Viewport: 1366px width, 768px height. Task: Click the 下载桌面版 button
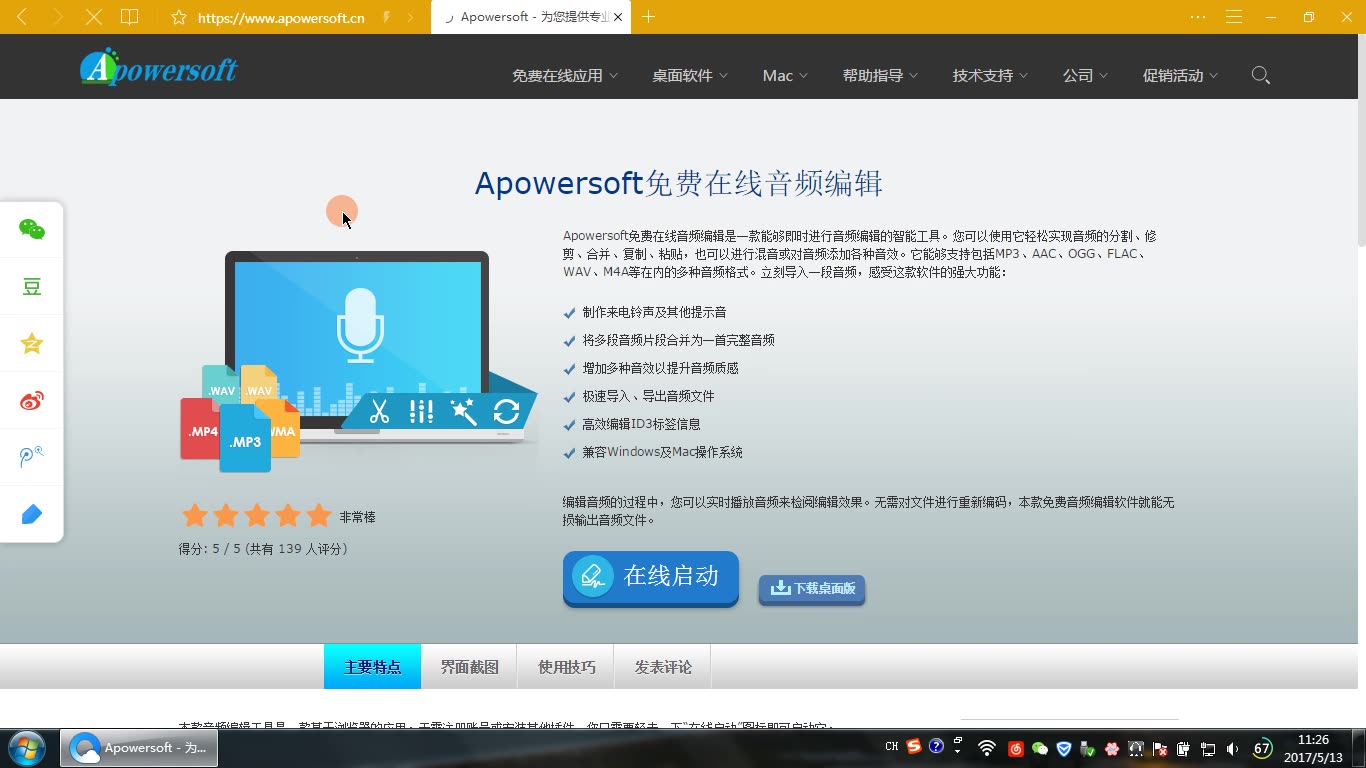(812, 588)
